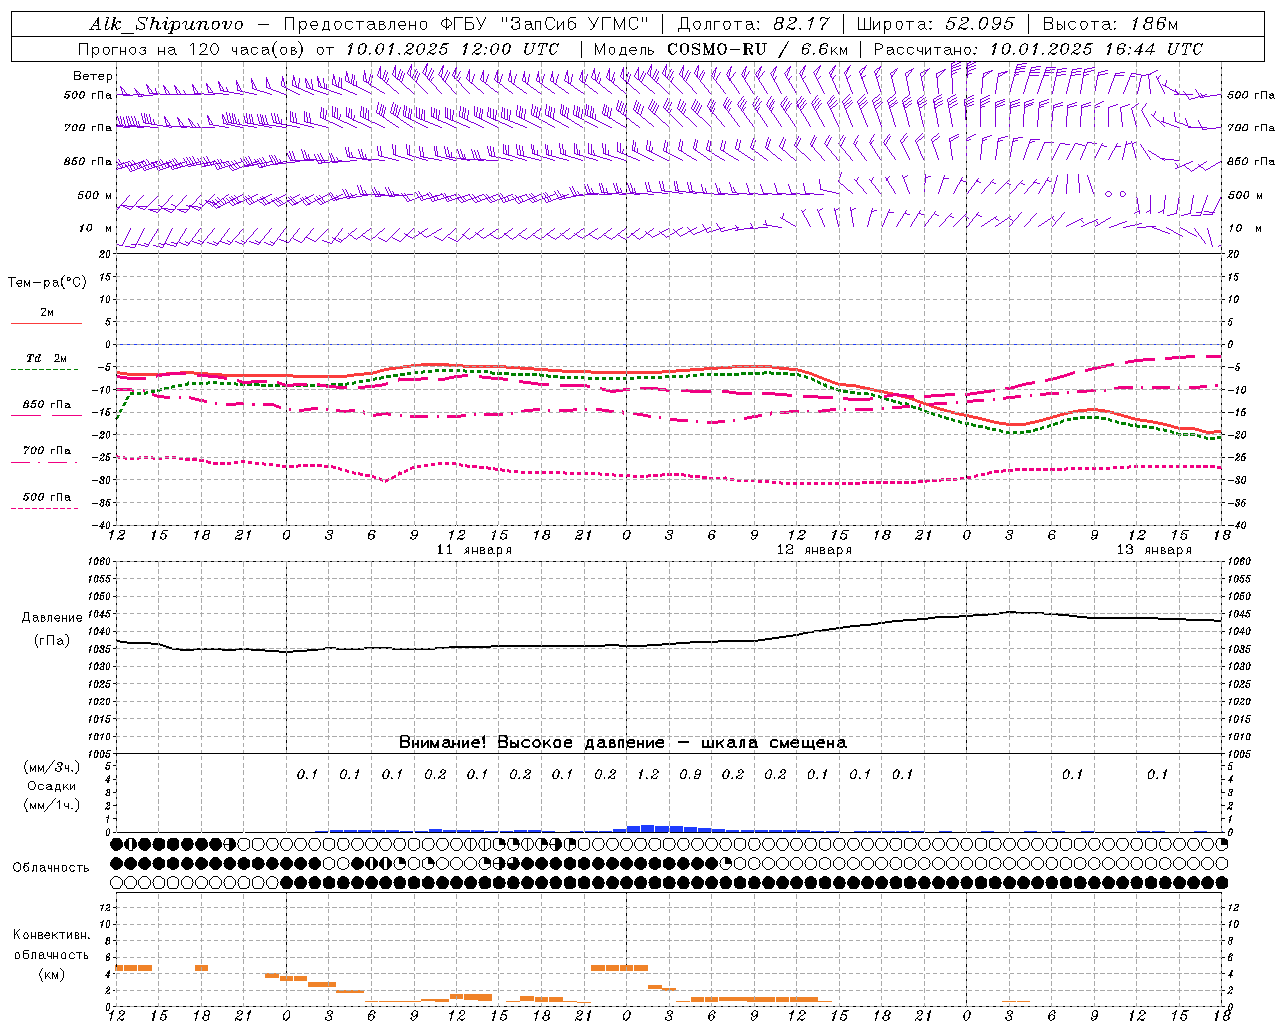Click the pink dotted 500 гПа temperature legend line
The image size is (1280, 1024).
pos(44,509)
